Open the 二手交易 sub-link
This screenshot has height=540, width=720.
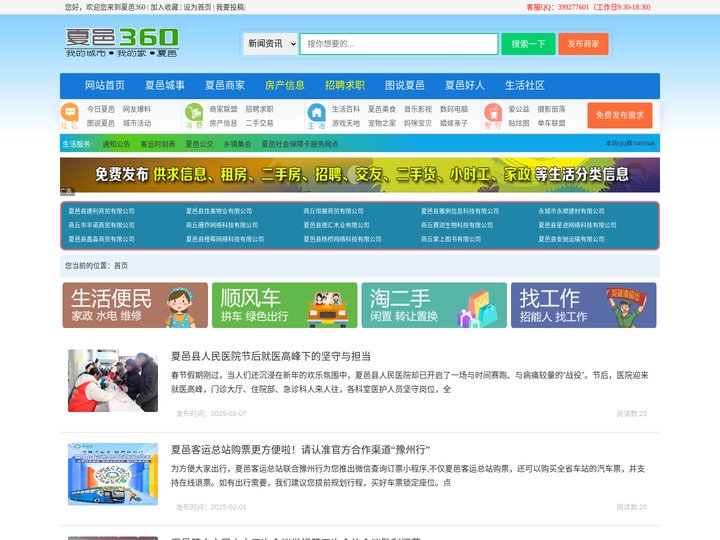click(x=259, y=123)
